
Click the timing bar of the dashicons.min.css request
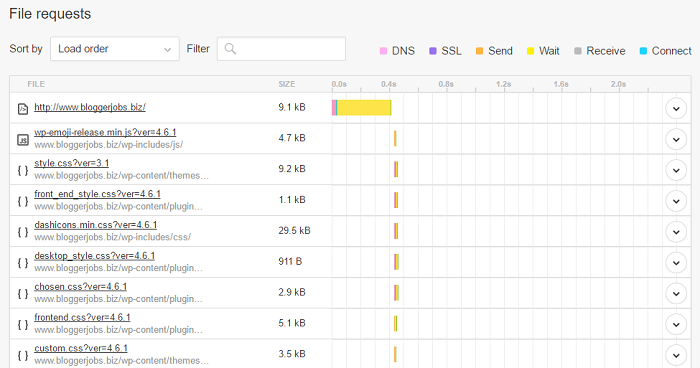point(396,231)
